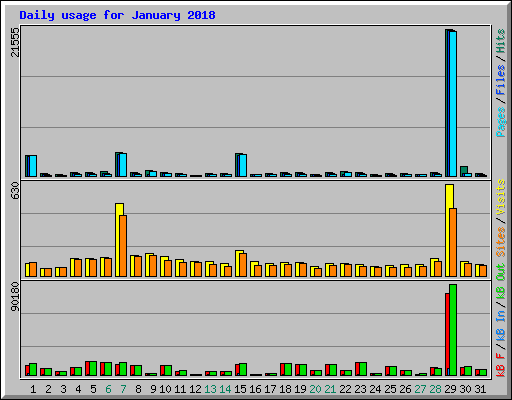Image resolution: width=512 pixels, height=400 pixels.
Task: Click the green kB Out bar for day 29
Action: point(453,330)
